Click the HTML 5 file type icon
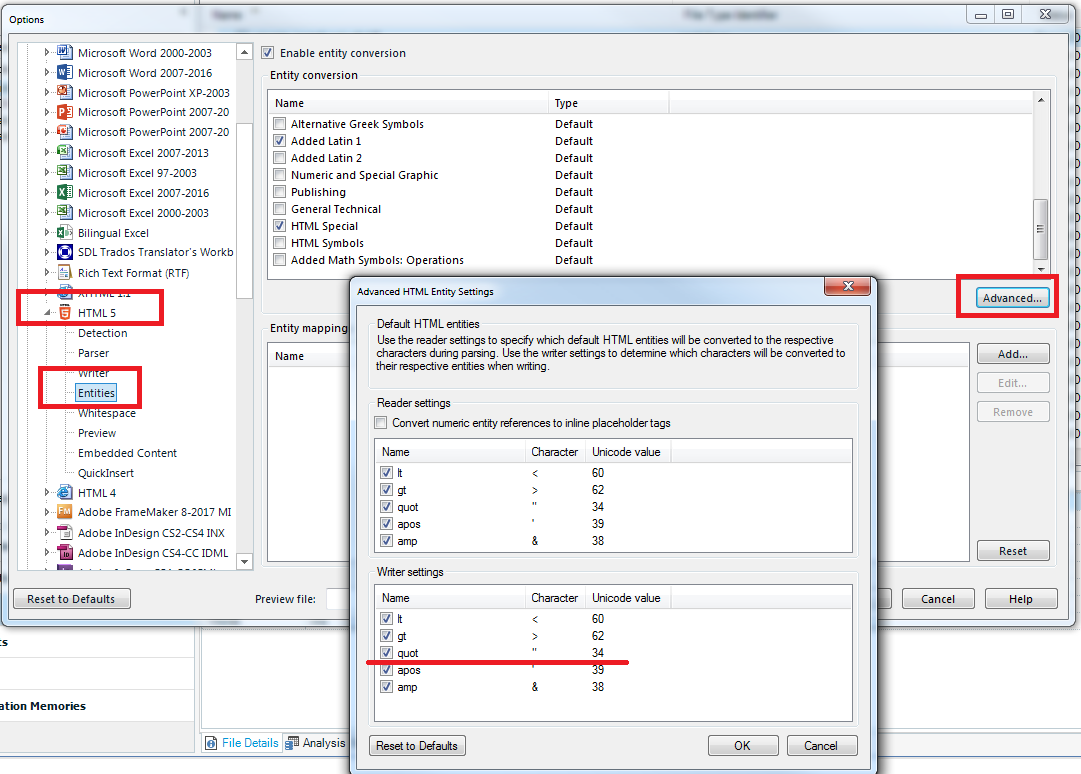 (x=64, y=313)
